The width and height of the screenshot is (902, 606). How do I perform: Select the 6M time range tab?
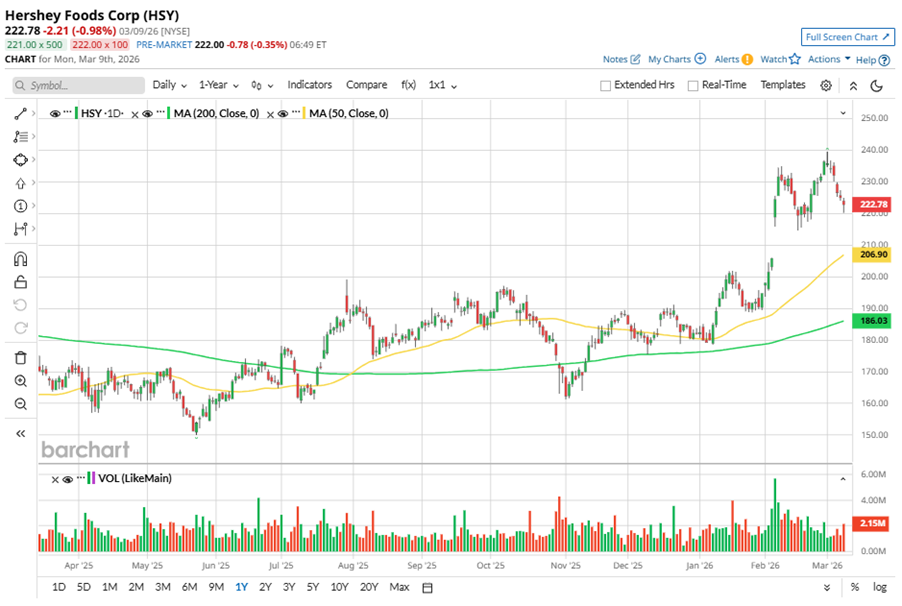(189, 586)
